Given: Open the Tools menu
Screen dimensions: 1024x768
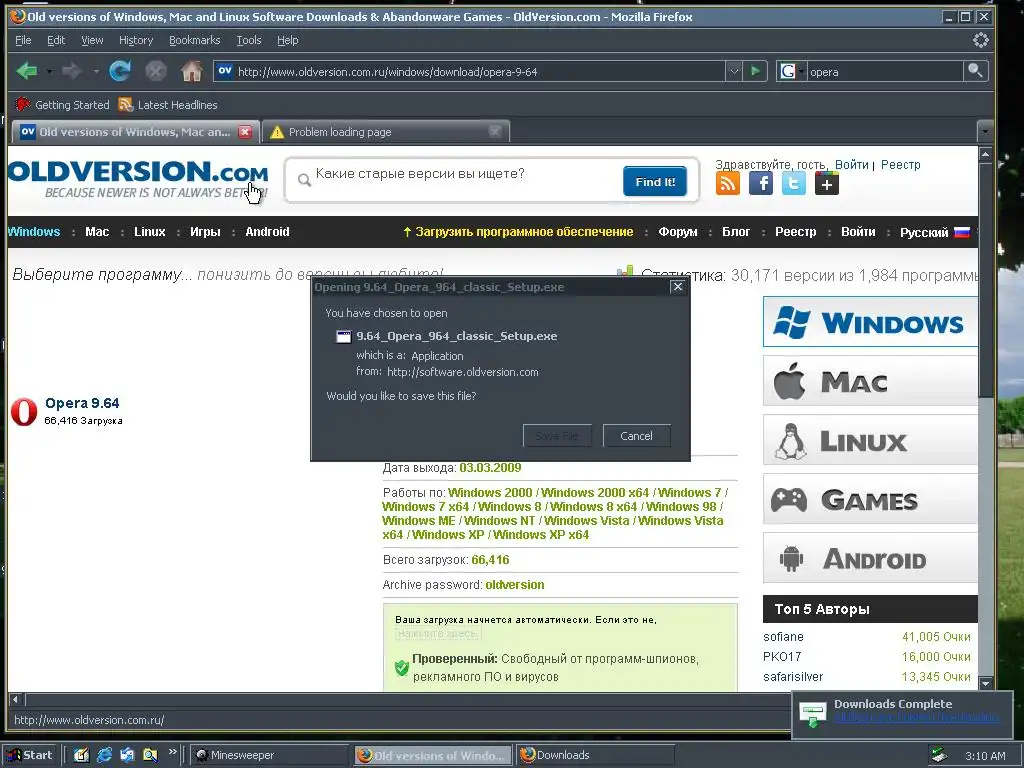Looking at the screenshot, I should pyautogui.click(x=249, y=40).
